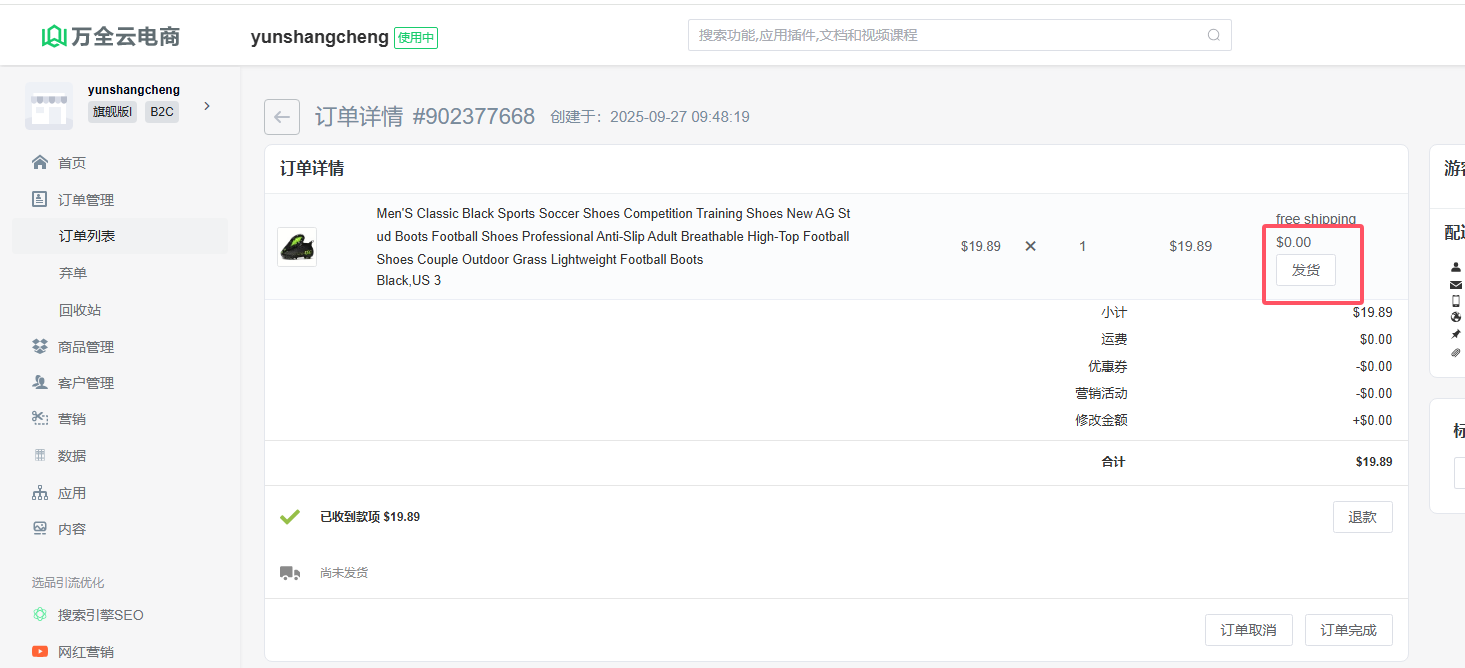
Task: Open 弃单 abandoned orders menu item
Action: pos(73,273)
